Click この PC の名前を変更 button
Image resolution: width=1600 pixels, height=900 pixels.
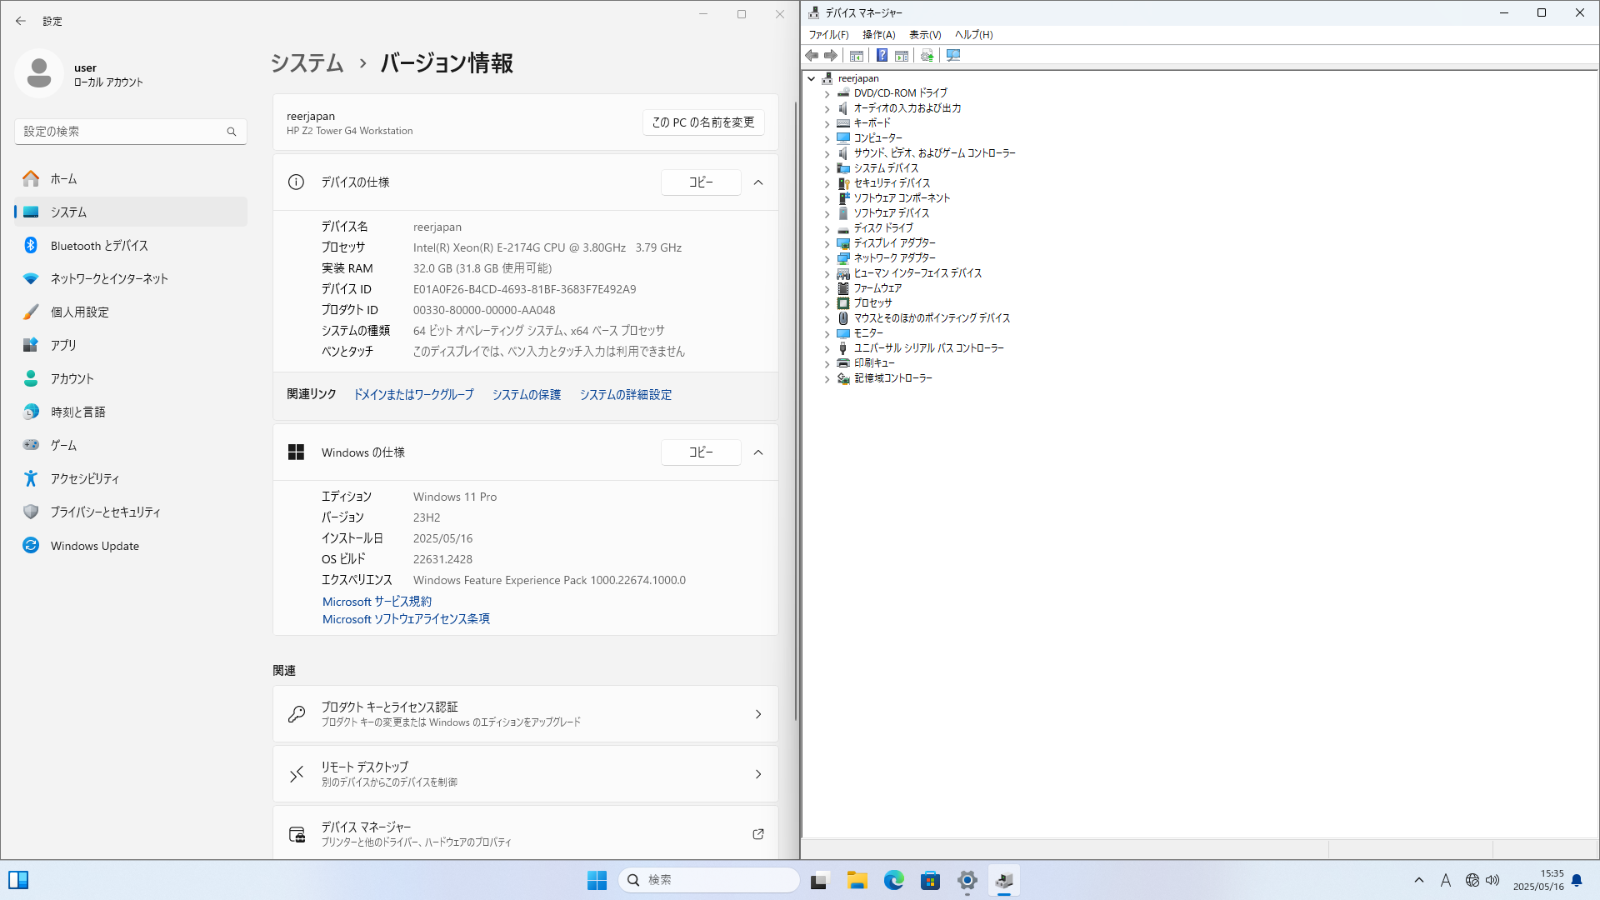click(703, 122)
